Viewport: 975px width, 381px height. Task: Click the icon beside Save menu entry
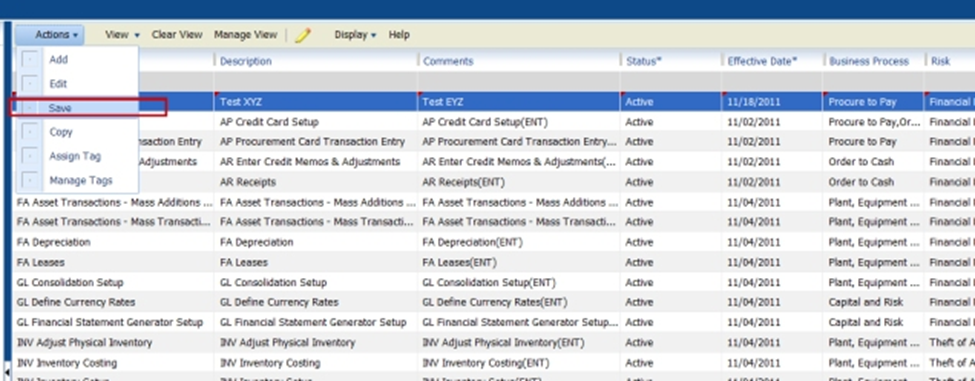[29, 108]
